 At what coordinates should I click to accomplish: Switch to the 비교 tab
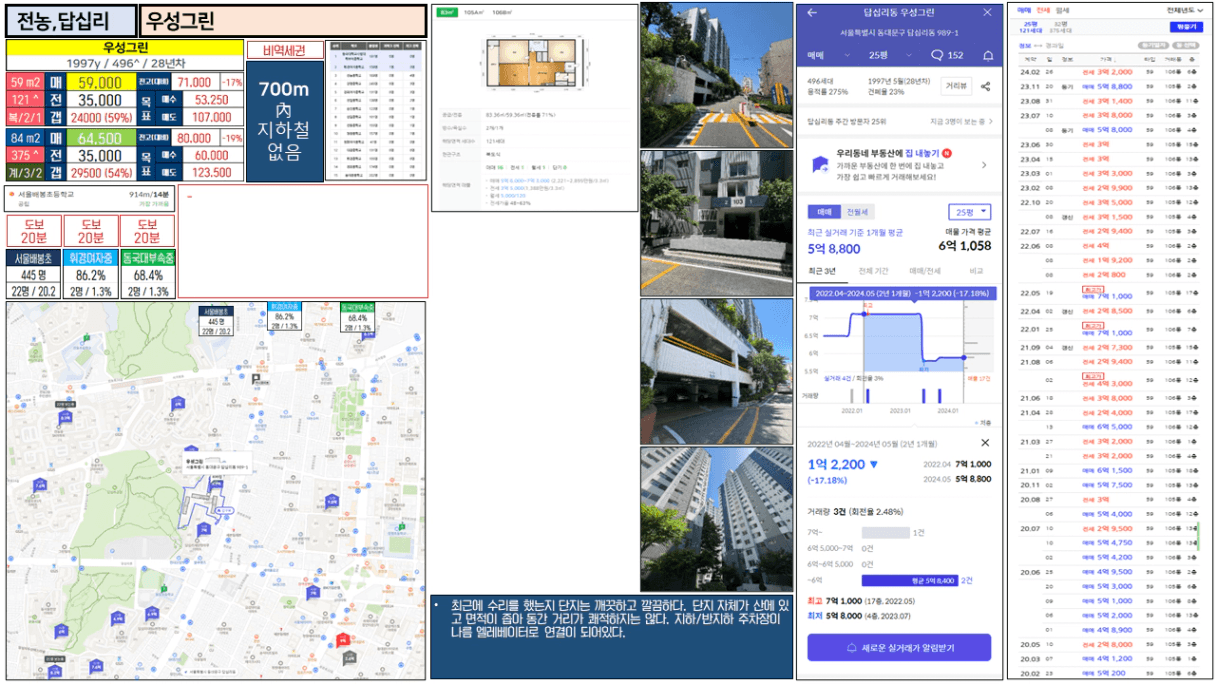976,271
